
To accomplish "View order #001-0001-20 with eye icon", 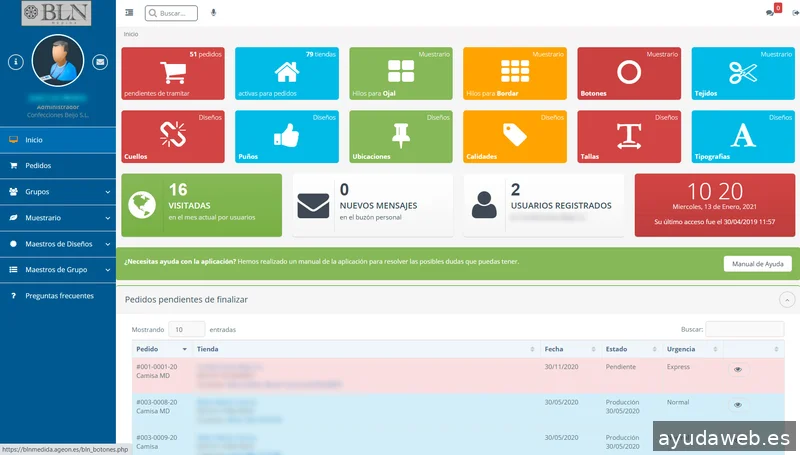I will pyautogui.click(x=738, y=369).
